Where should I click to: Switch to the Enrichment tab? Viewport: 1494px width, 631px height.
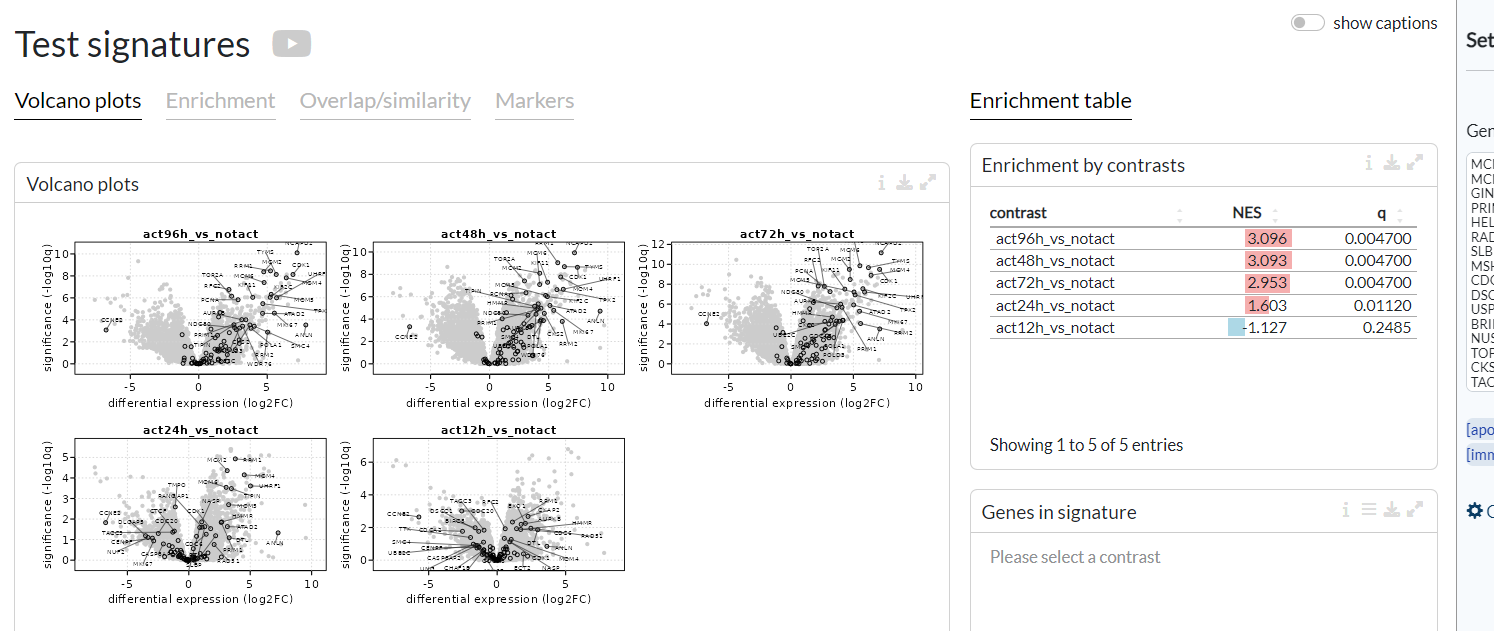tap(220, 101)
